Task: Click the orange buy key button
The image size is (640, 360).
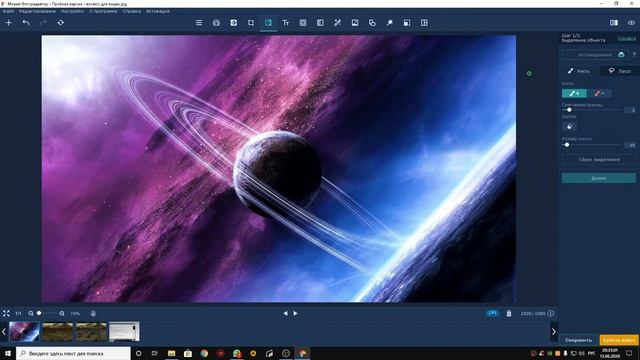Action: 619,340
